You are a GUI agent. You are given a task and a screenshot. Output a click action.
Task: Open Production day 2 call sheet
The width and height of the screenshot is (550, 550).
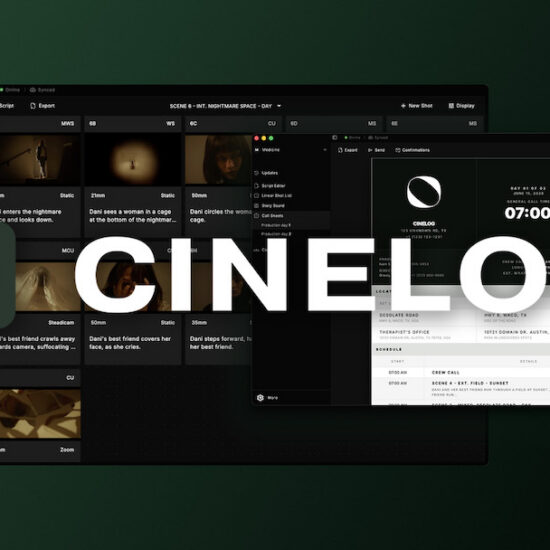[276, 234]
